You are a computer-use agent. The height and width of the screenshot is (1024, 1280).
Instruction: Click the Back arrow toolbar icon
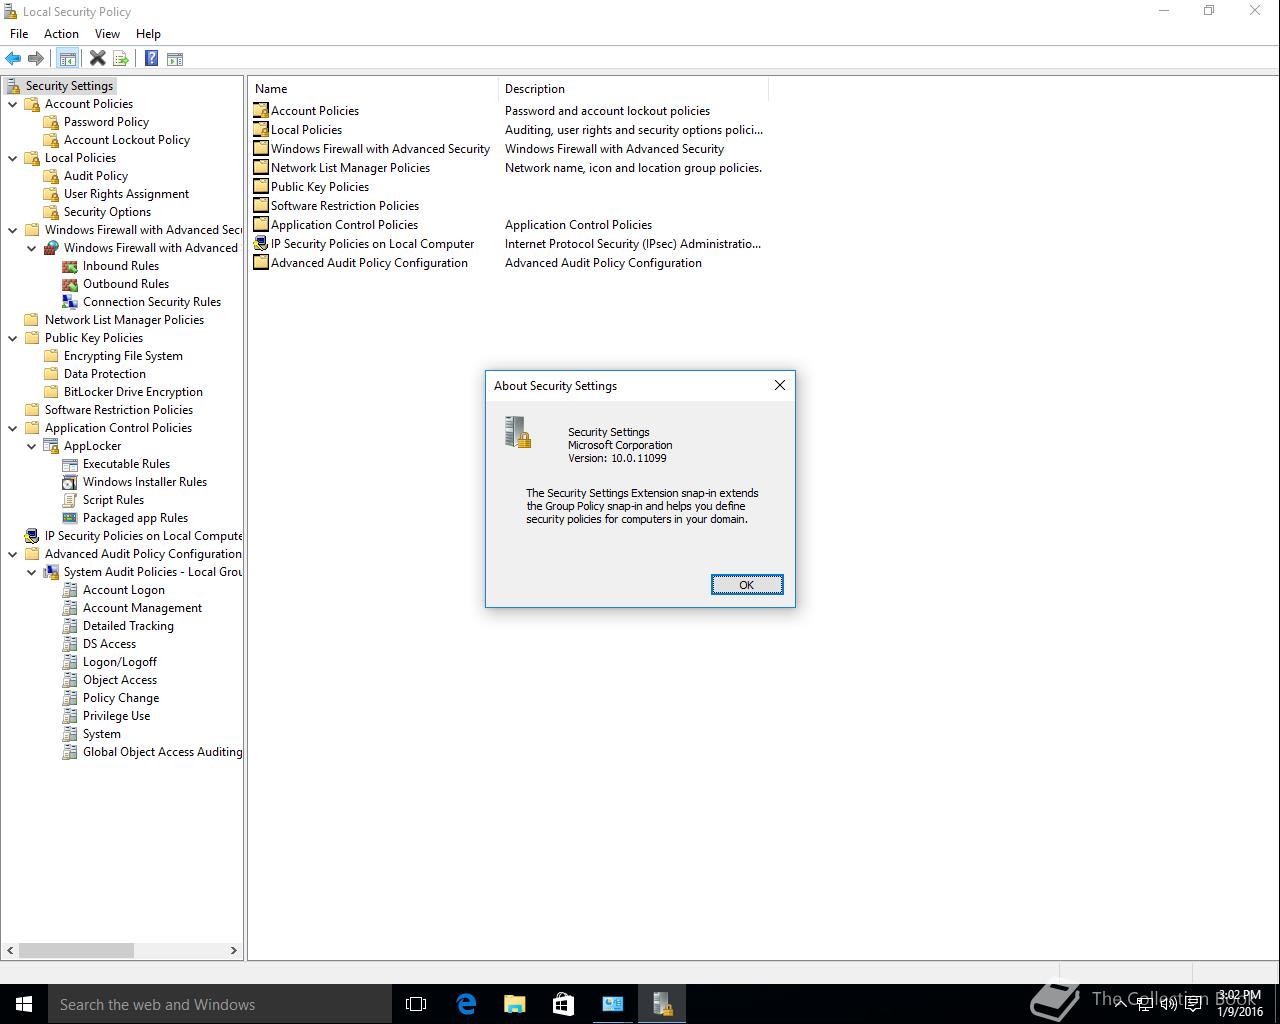pos(13,59)
